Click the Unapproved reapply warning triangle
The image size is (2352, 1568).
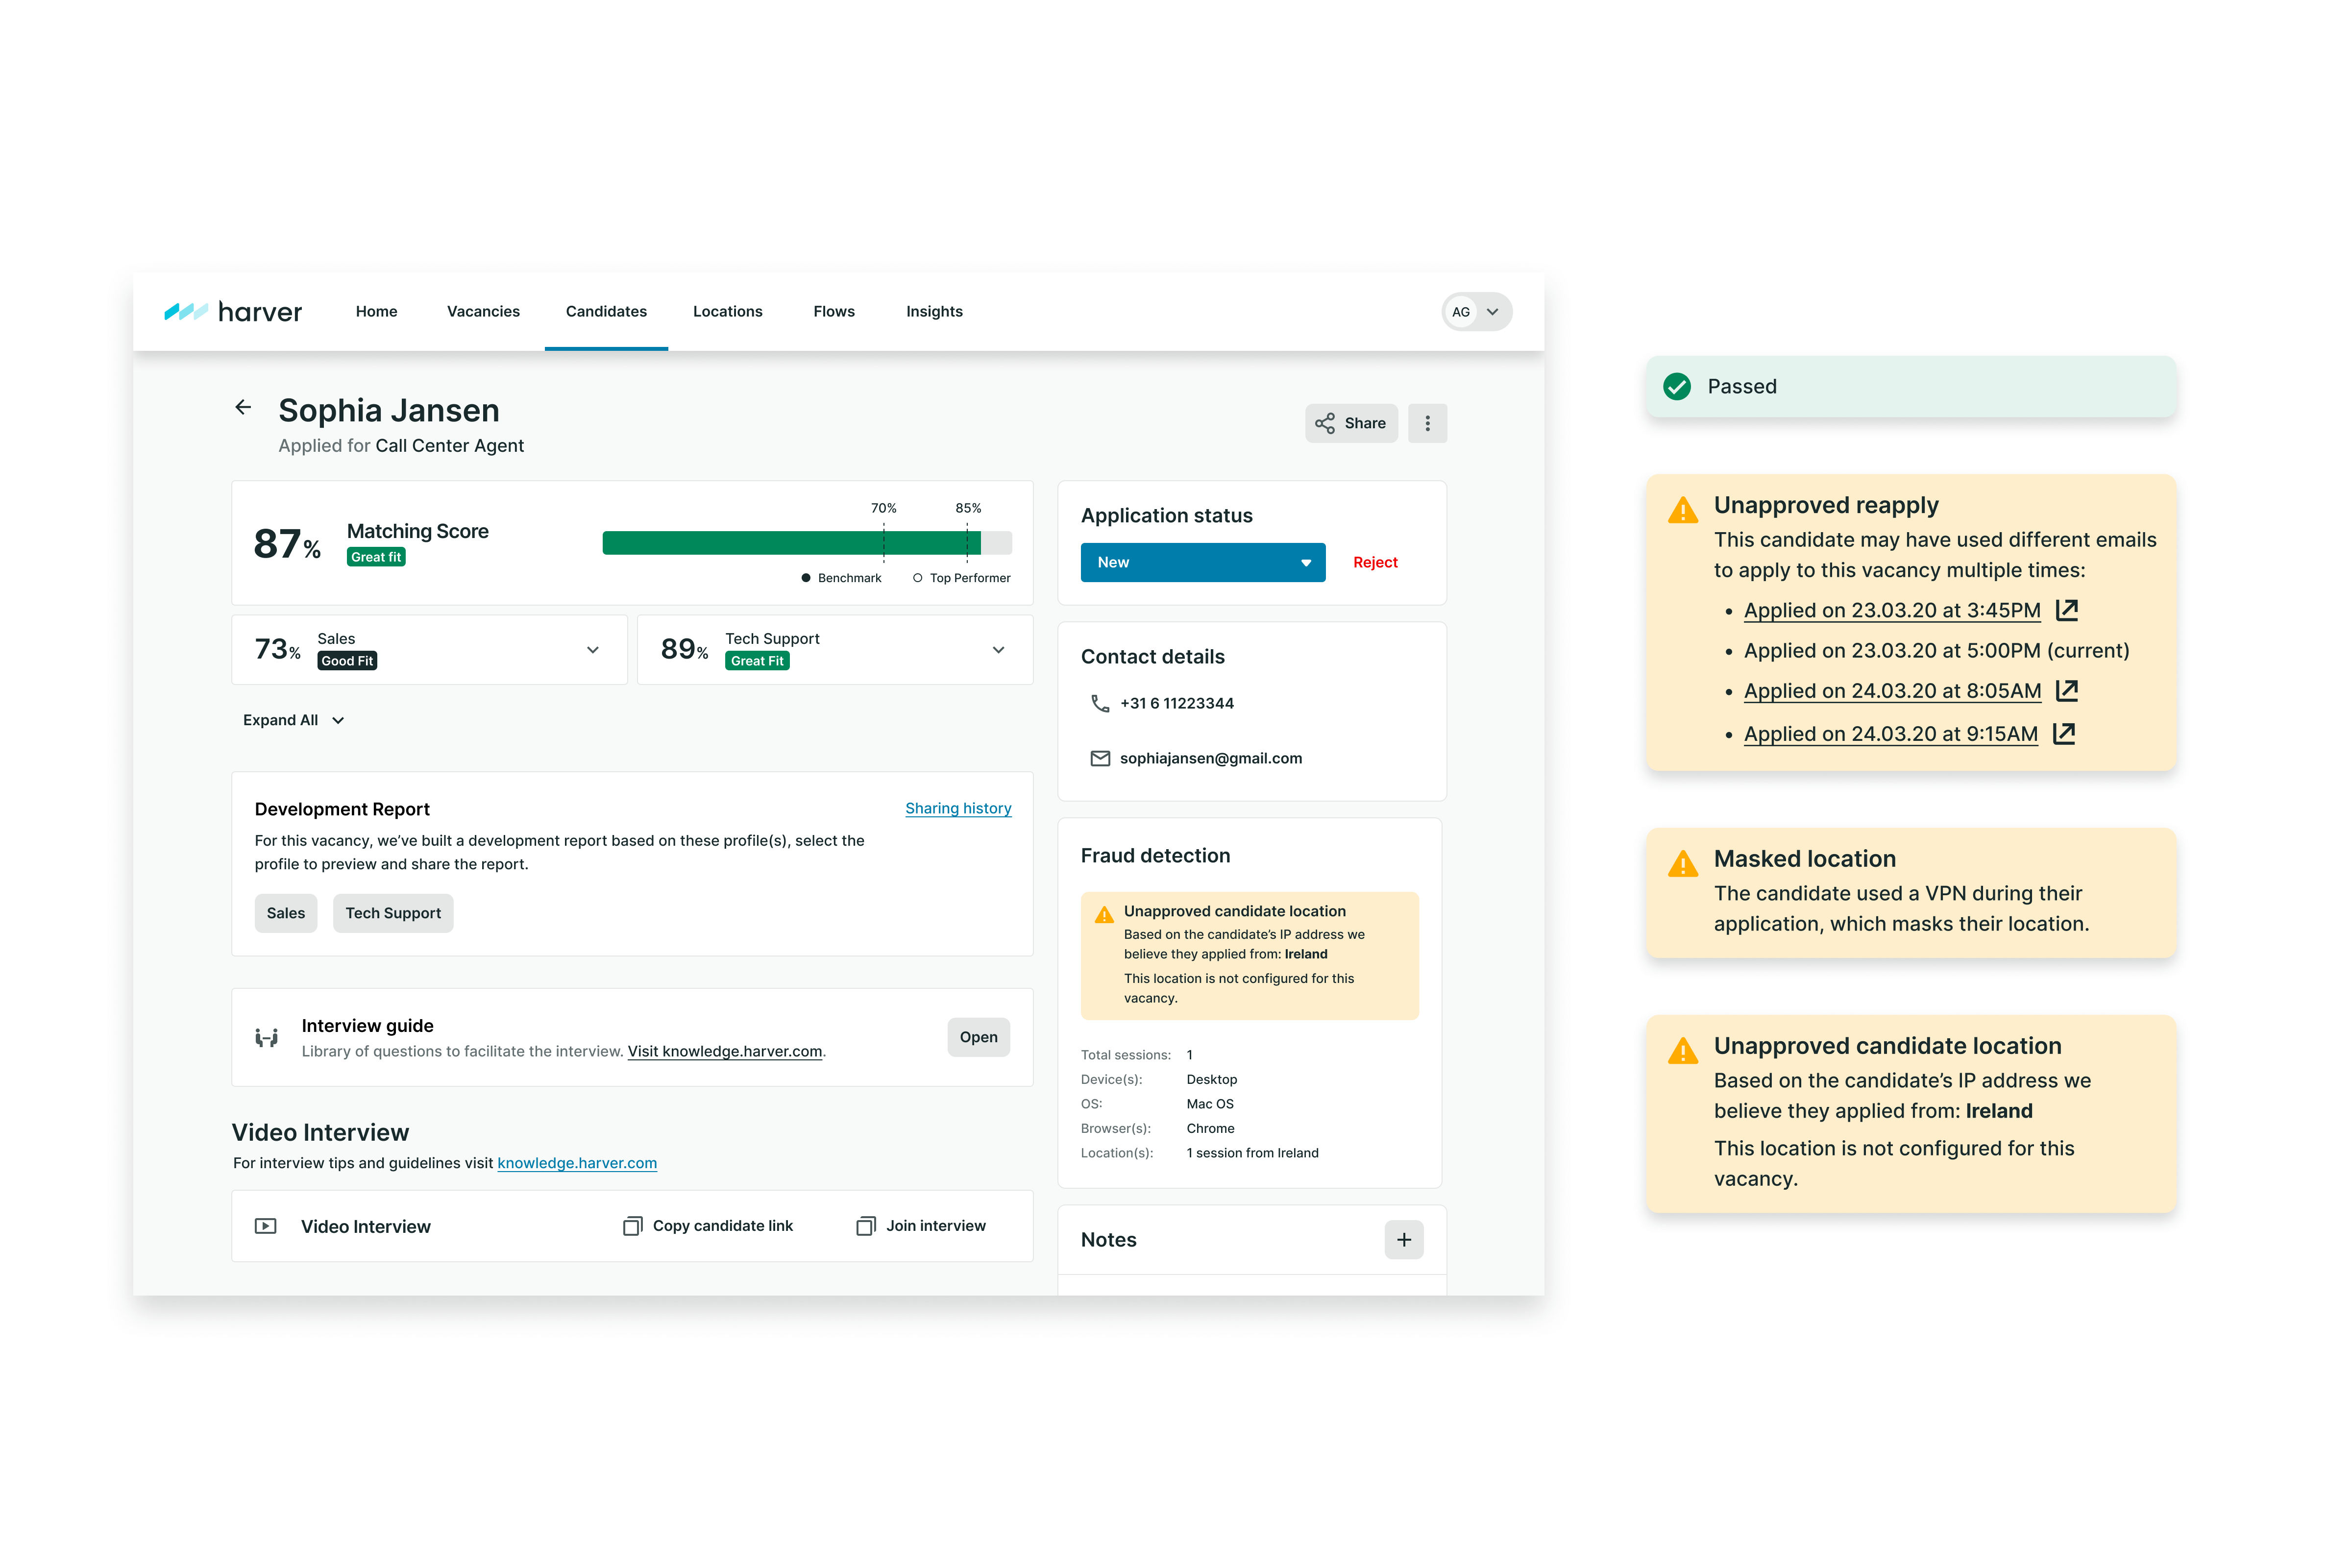(1683, 510)
